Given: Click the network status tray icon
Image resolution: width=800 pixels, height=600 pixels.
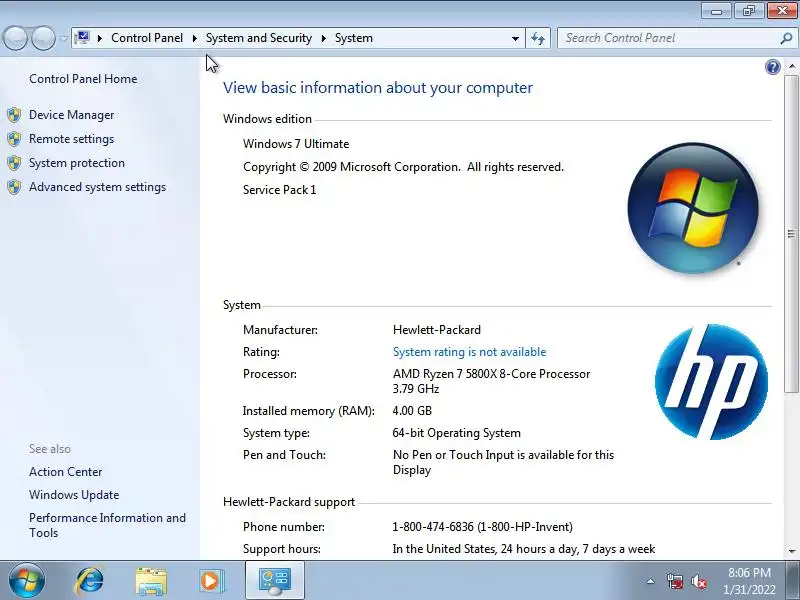Looking at the screenshot, I should [675, 581].
